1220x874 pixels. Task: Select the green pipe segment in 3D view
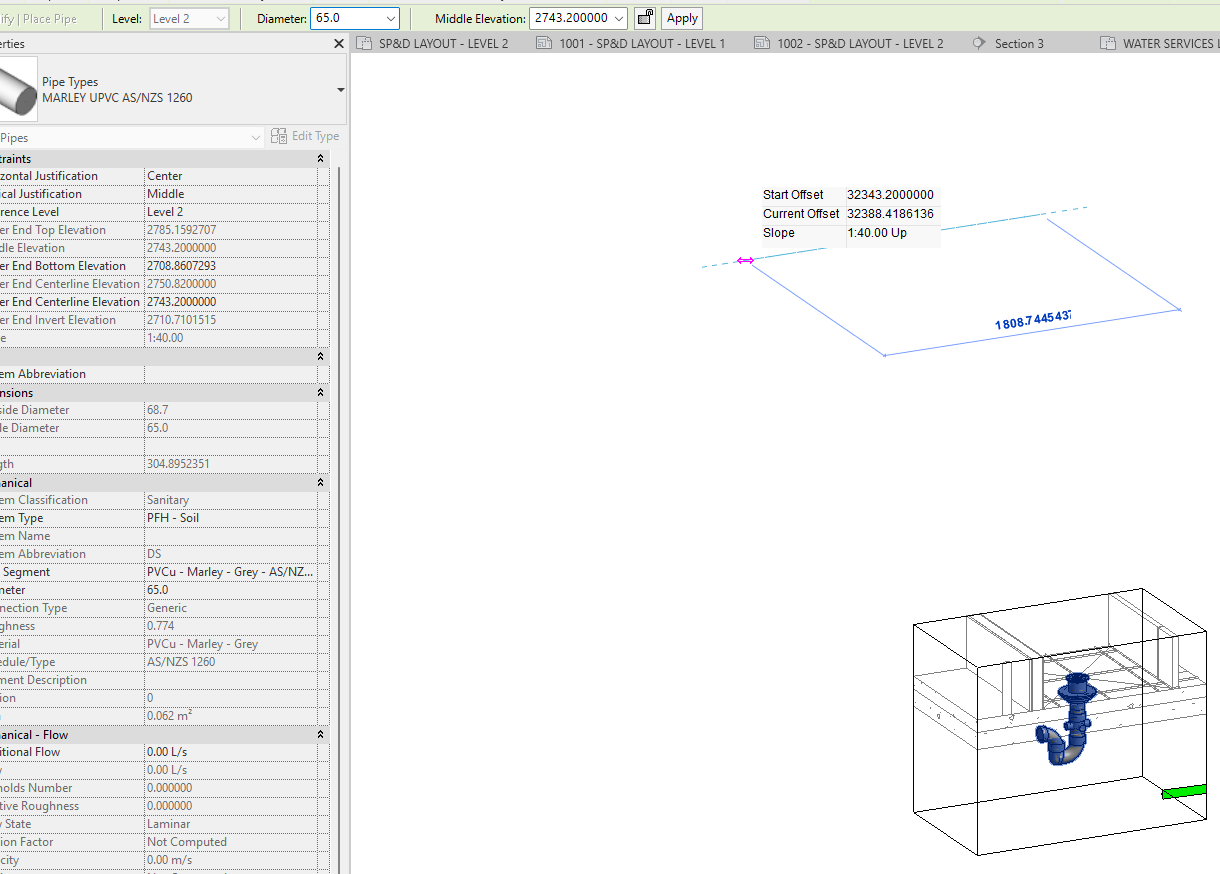tap(1185, 793)
